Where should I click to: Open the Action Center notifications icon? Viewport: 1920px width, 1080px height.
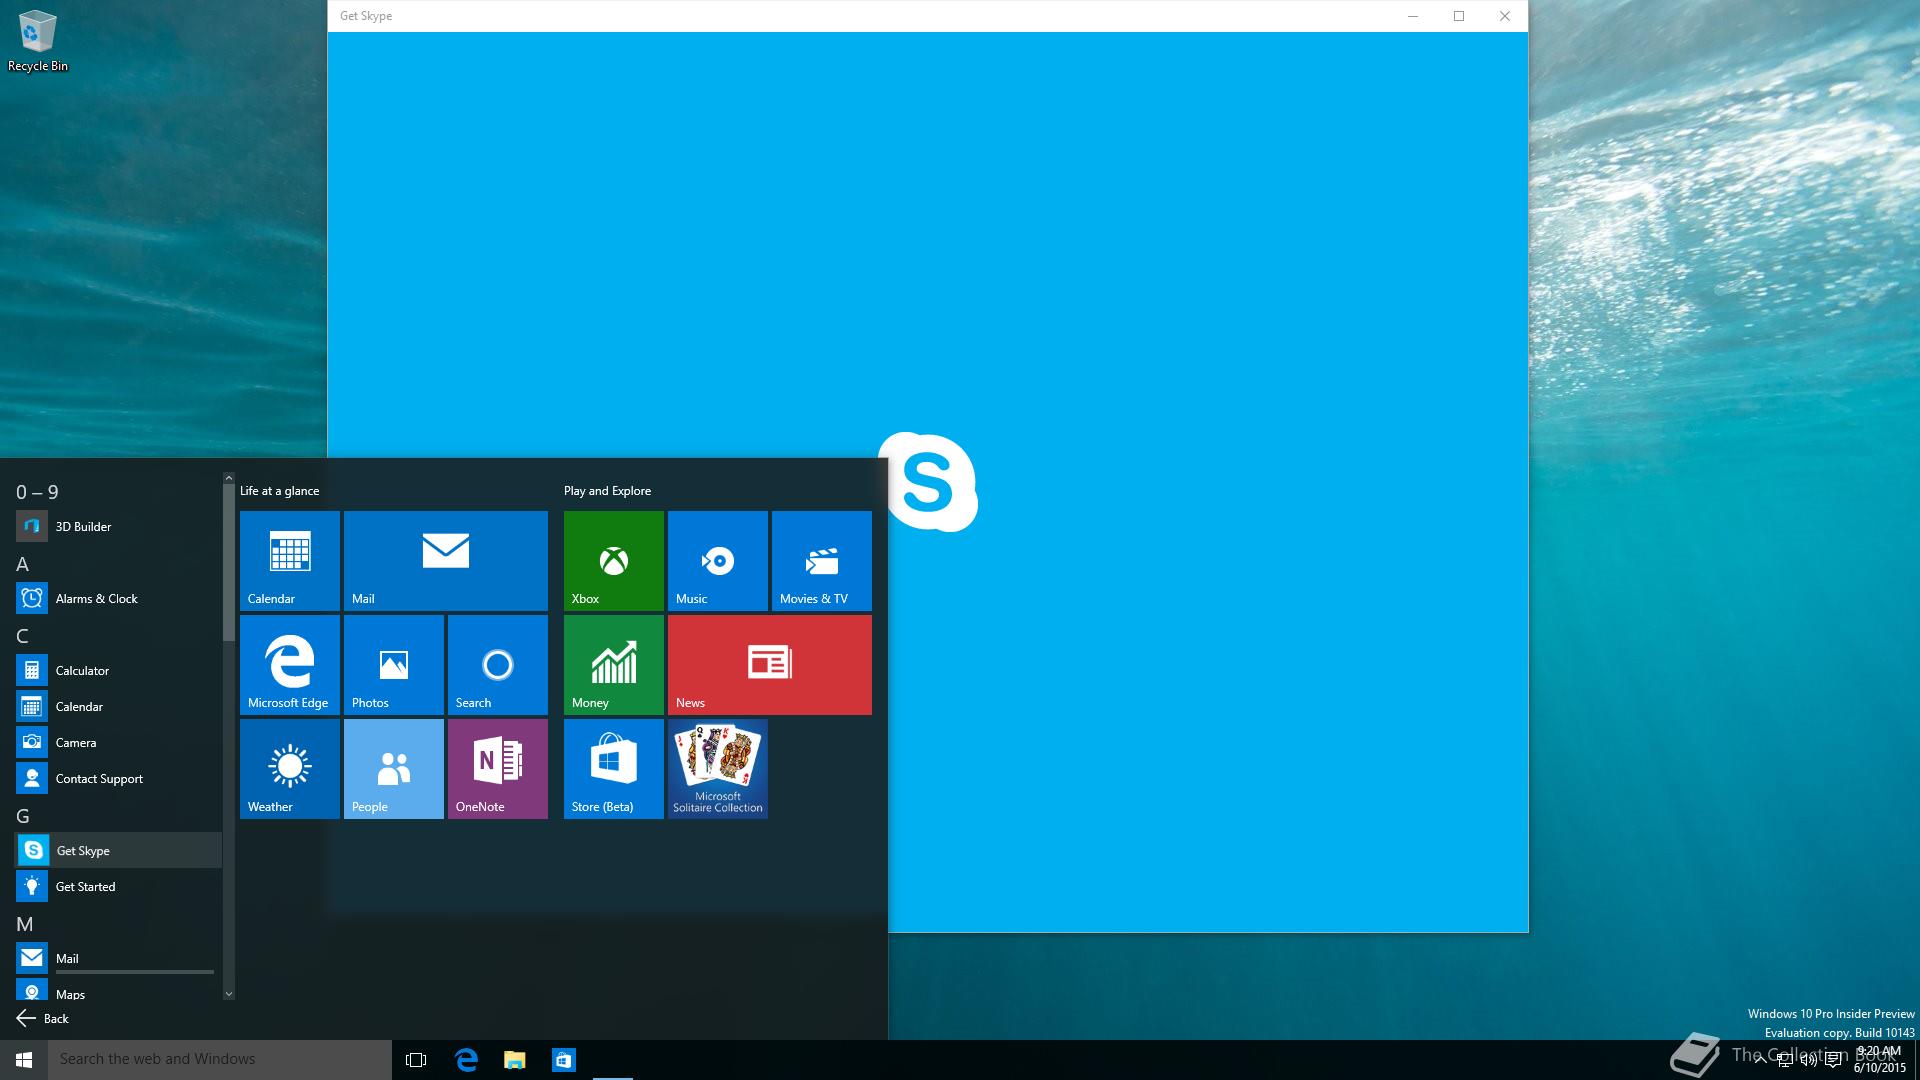[x=1833, y=1060]
